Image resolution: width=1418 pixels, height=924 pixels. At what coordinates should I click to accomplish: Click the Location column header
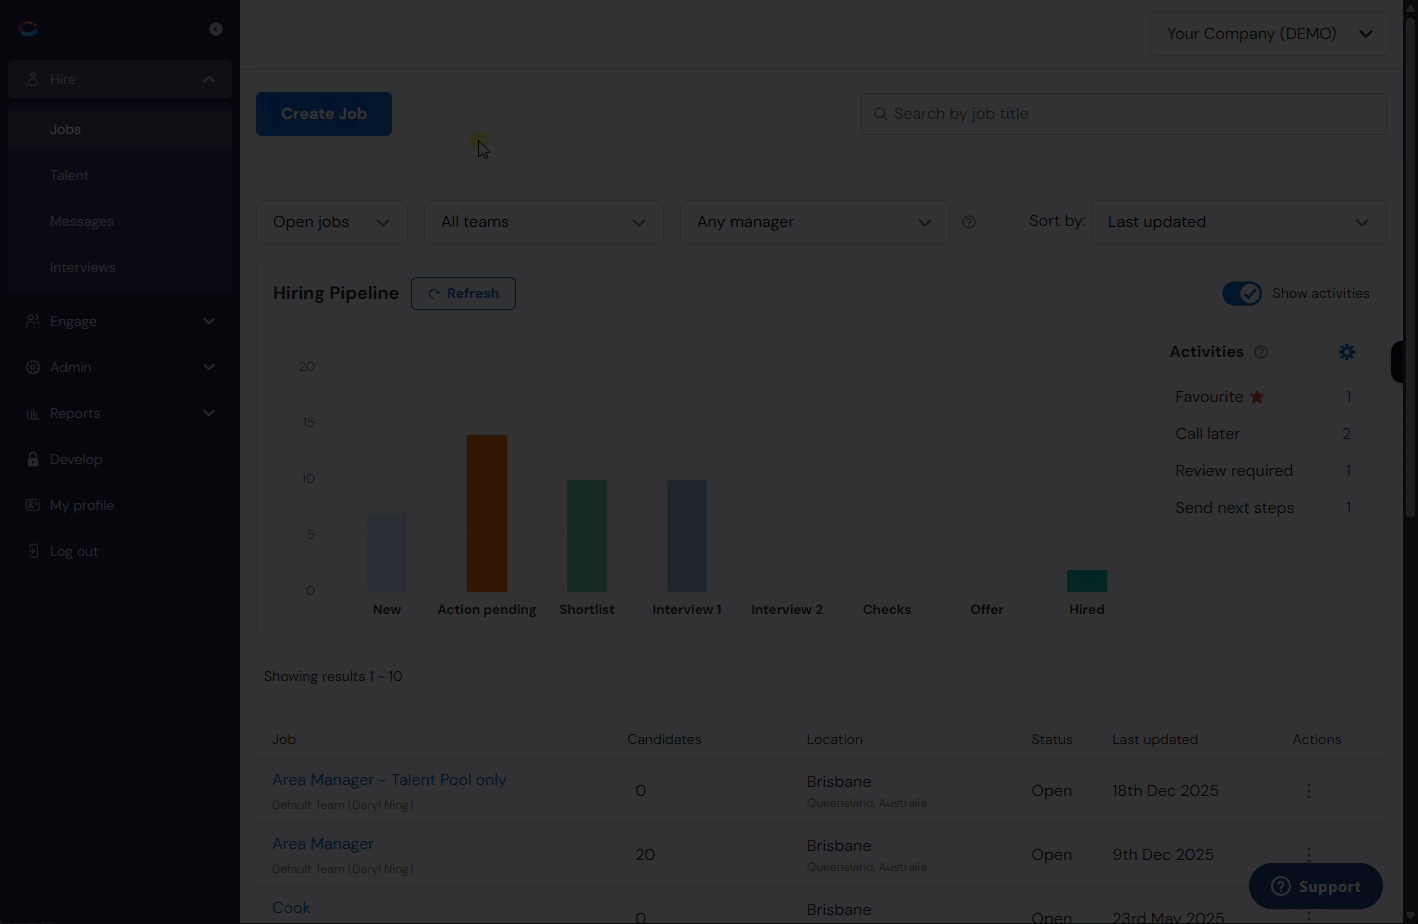[835, 740]
